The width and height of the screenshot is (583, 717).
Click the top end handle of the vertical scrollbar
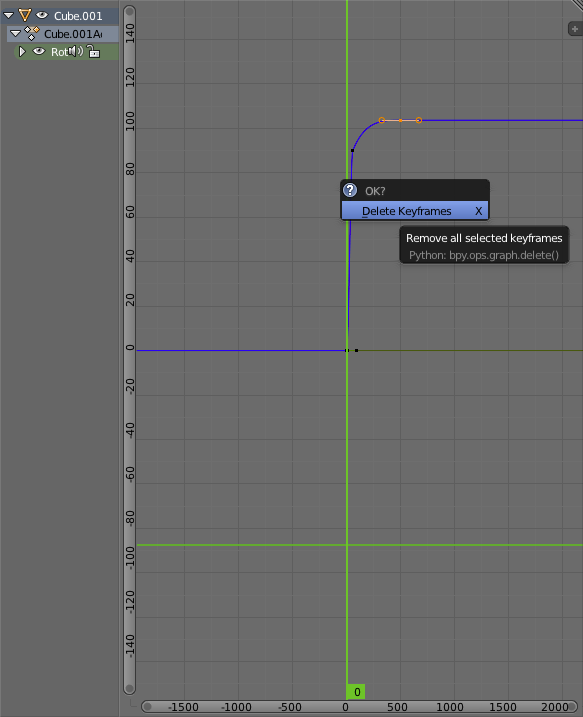pos(129,11)
